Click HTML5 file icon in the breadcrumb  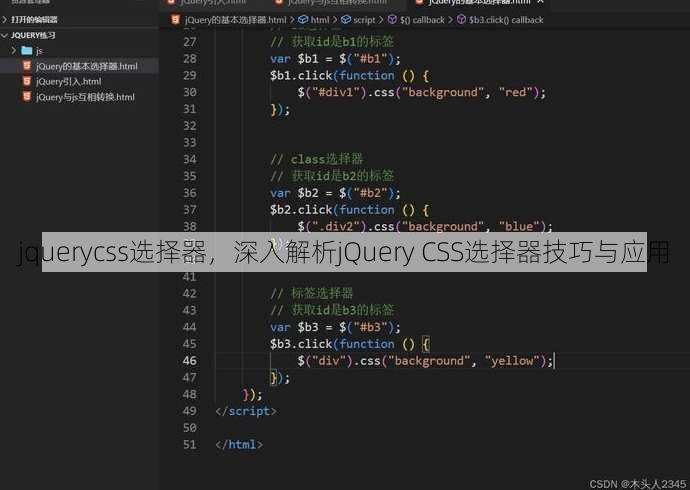(175, 19)
